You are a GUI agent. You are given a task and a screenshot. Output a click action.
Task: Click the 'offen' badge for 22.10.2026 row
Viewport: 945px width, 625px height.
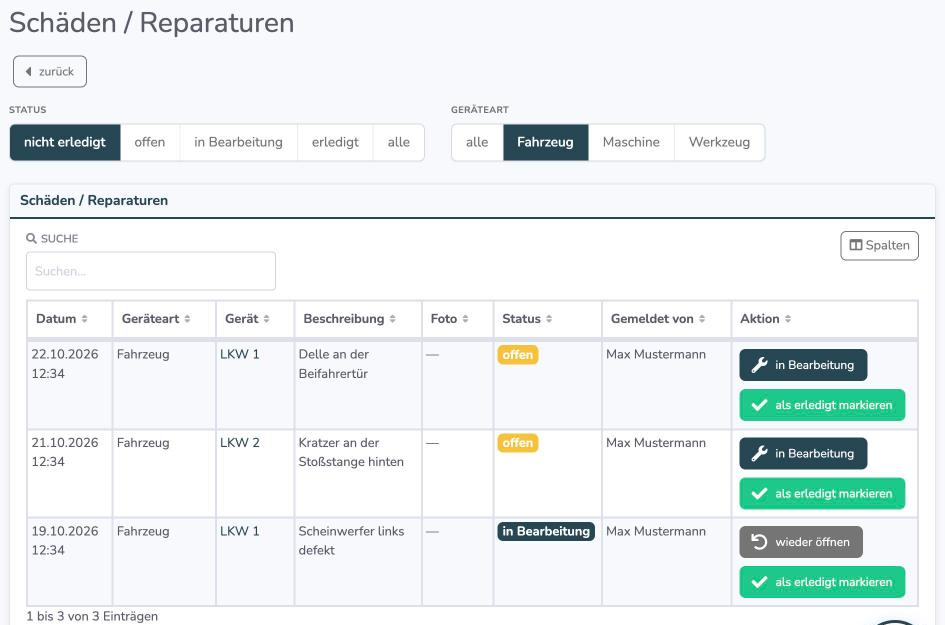[x=518, y=355]
